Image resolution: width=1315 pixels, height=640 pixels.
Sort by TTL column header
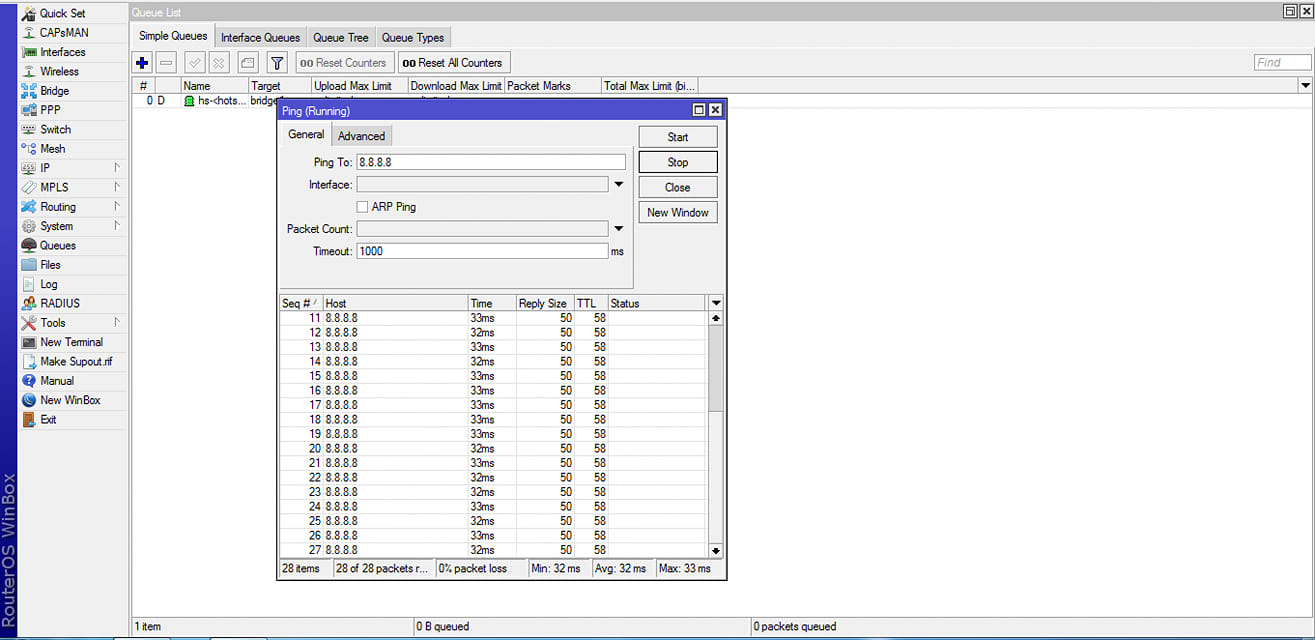pos(590,303)
